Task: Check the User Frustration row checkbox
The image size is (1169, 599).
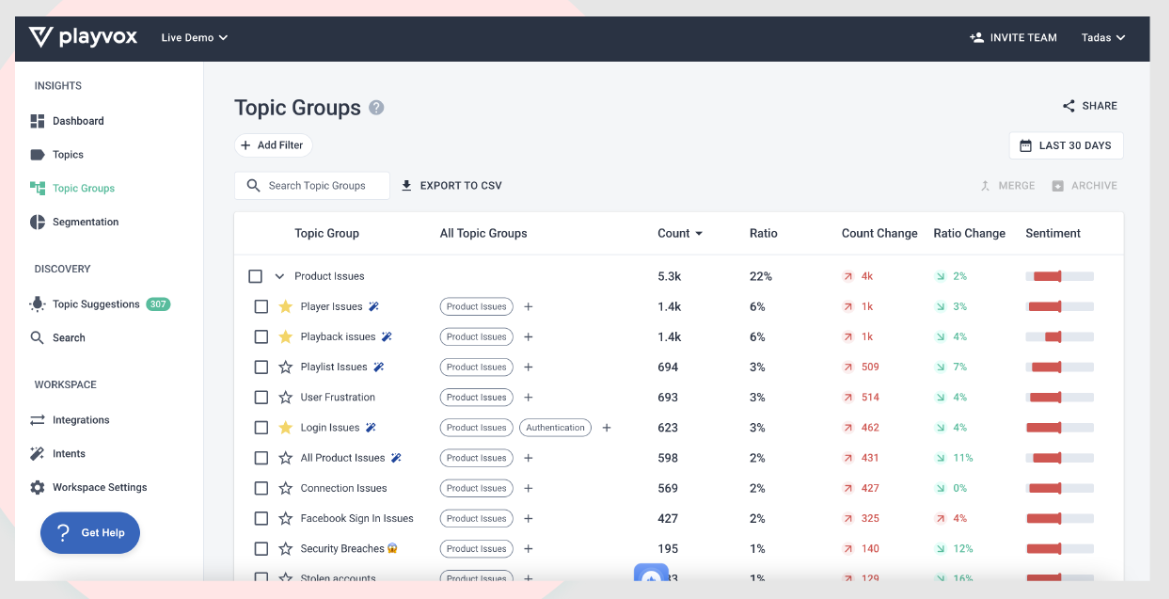Action: [x=261, y=398]
